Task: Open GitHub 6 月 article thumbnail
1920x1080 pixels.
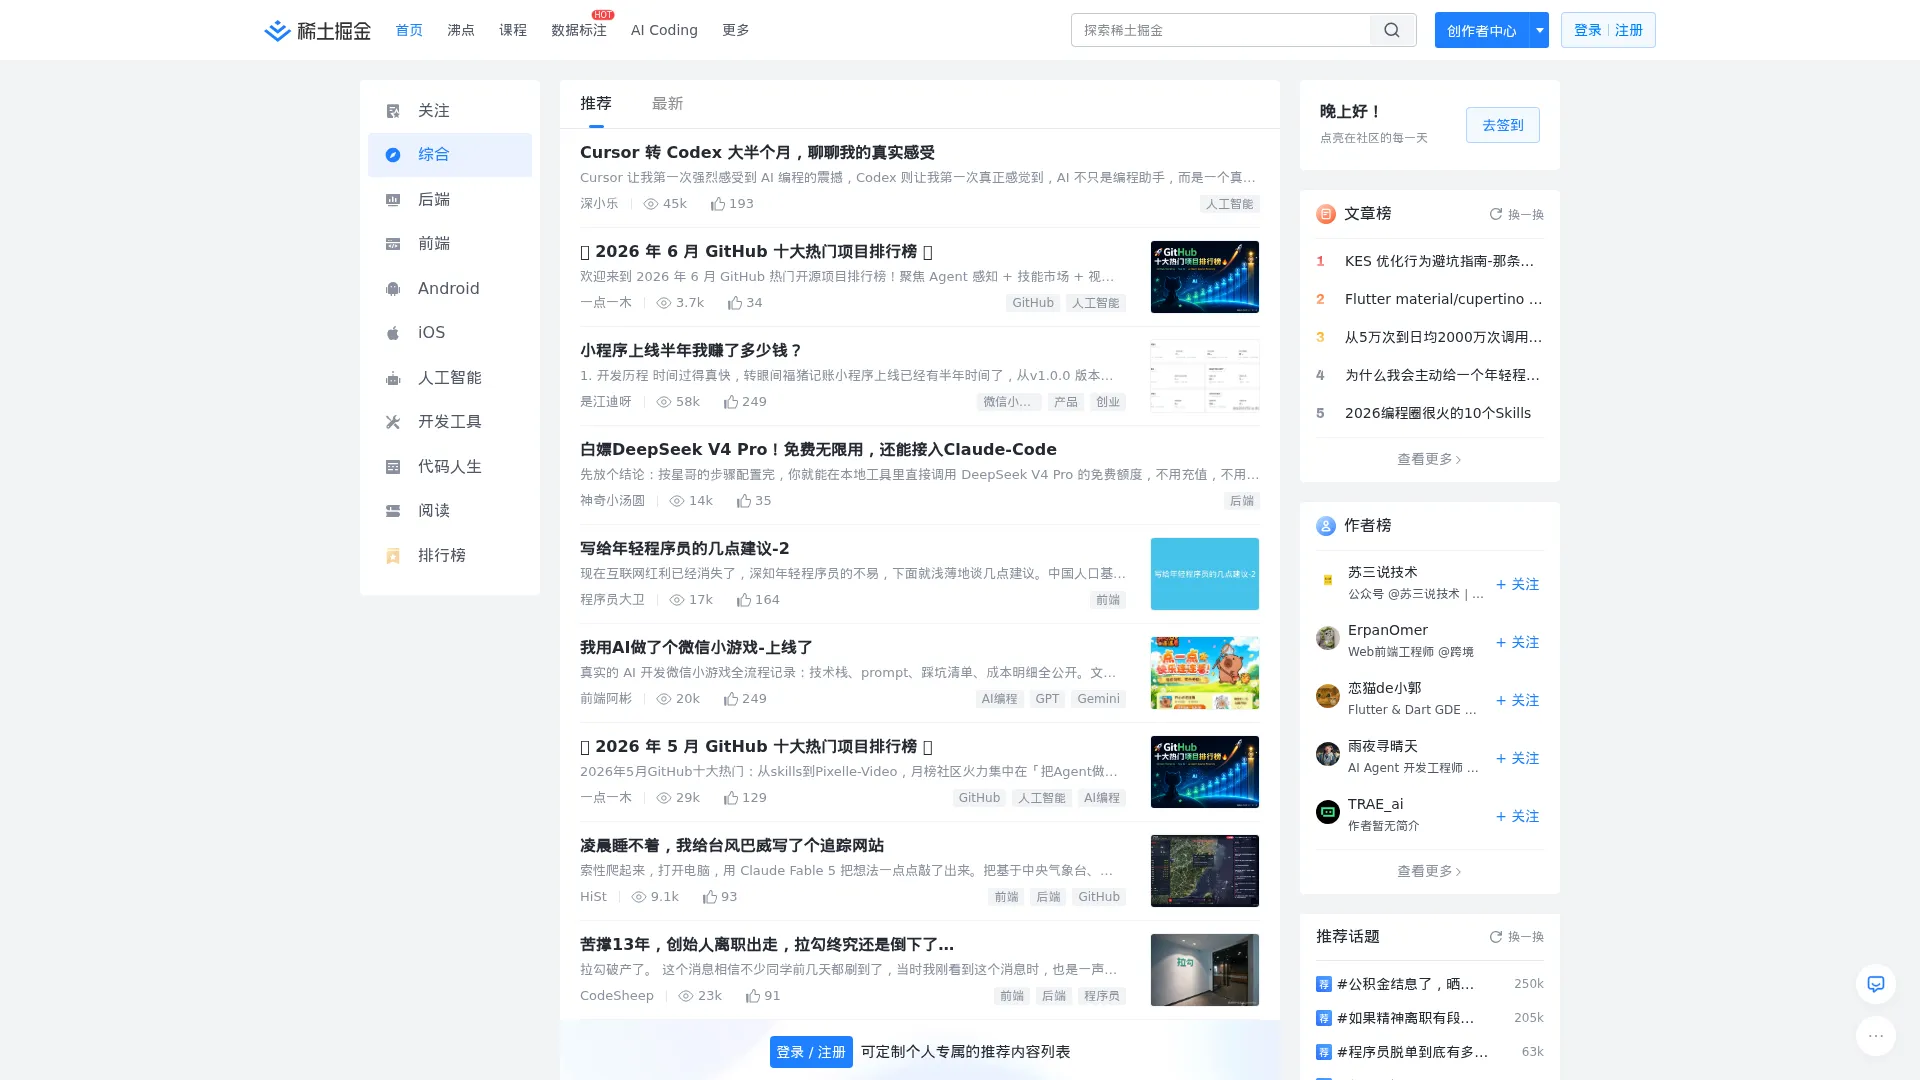Action: (x=1205, y=277)
